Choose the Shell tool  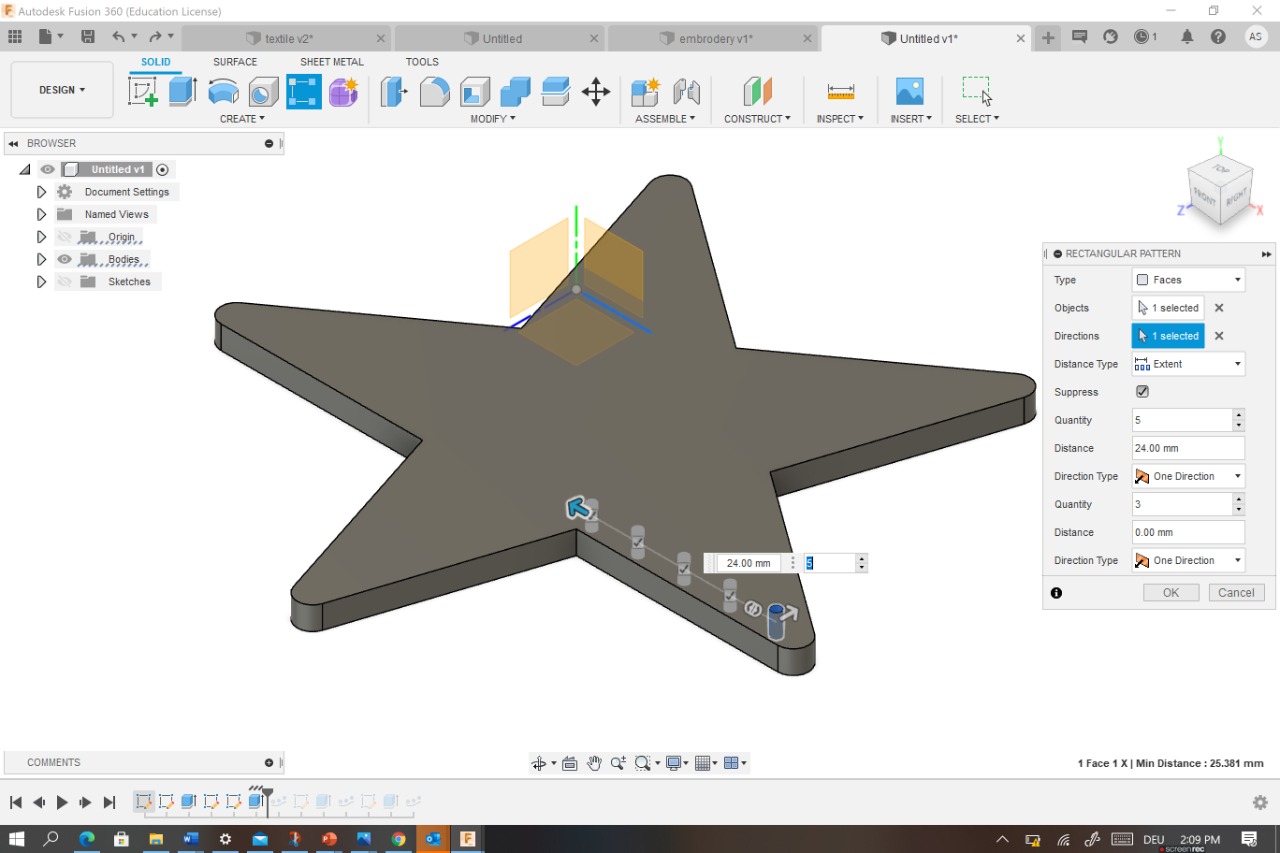475,92
